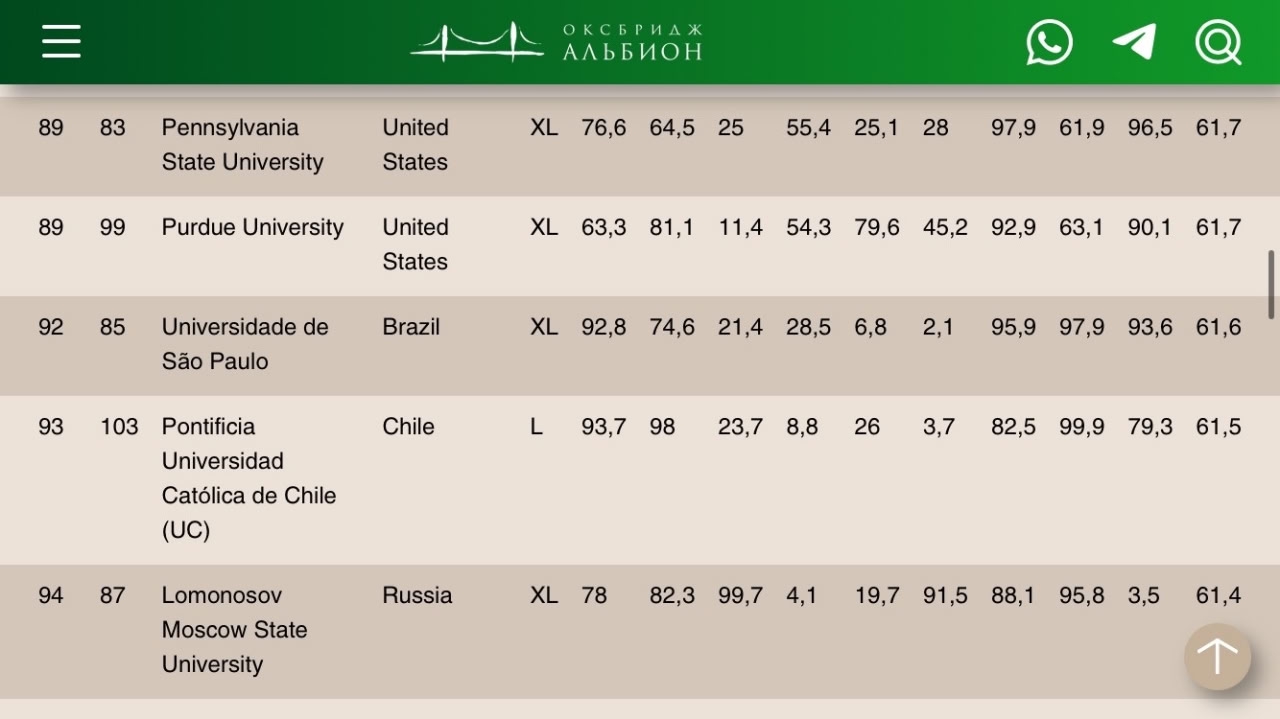The height and width of the screenshot is (719, 1280).
Task: Open WhatsApp contact icon
Action: 1049,42
